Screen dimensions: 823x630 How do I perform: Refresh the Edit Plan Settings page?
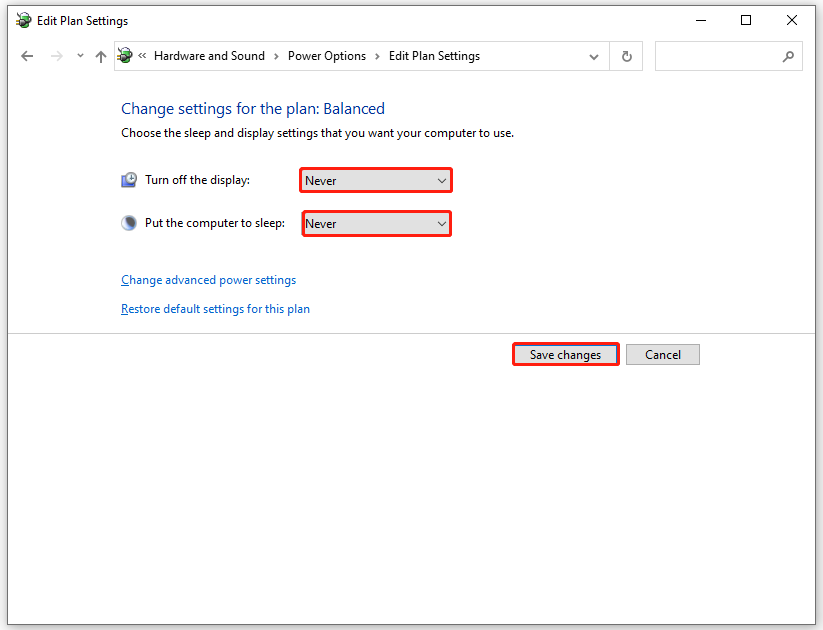(627, 57)
